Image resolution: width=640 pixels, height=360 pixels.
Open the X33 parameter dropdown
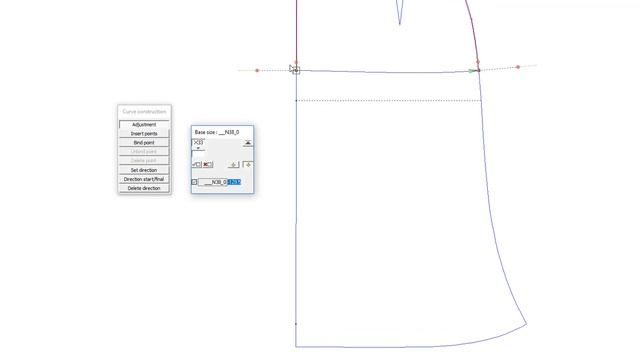click(x=198, y=145)
